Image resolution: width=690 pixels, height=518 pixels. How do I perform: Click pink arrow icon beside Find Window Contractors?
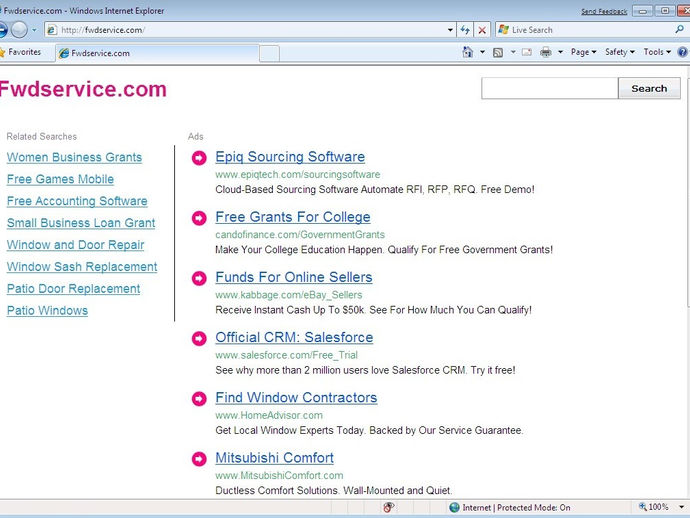click(x=199, y=399)
